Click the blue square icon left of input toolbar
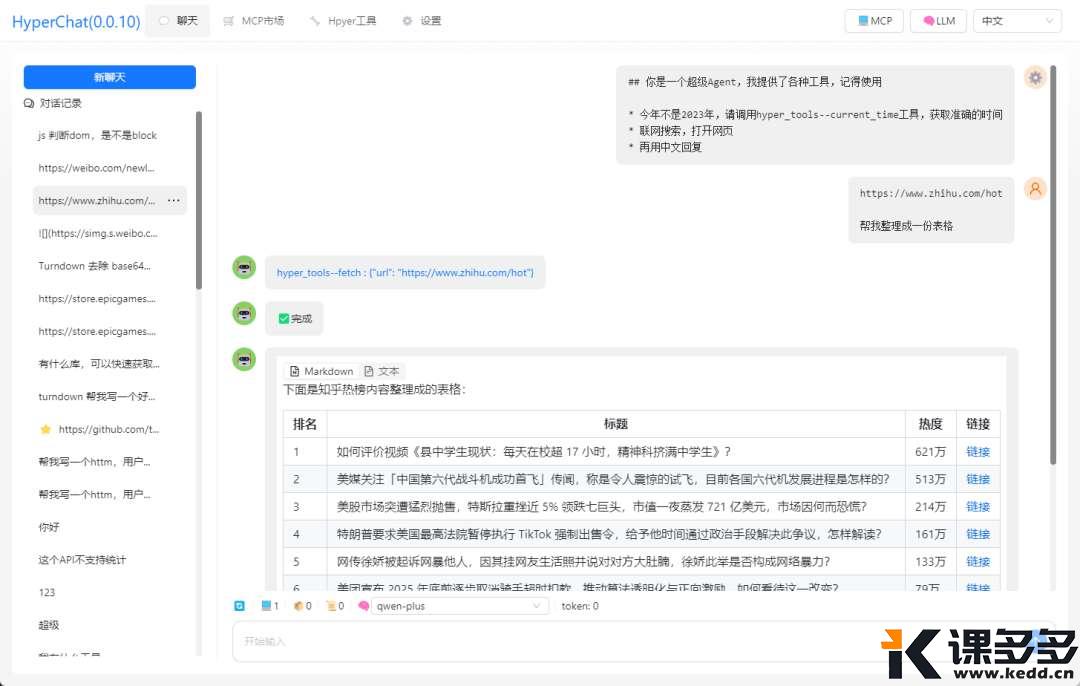This screenshot has height=686, width=1080. tap(239, 606)
